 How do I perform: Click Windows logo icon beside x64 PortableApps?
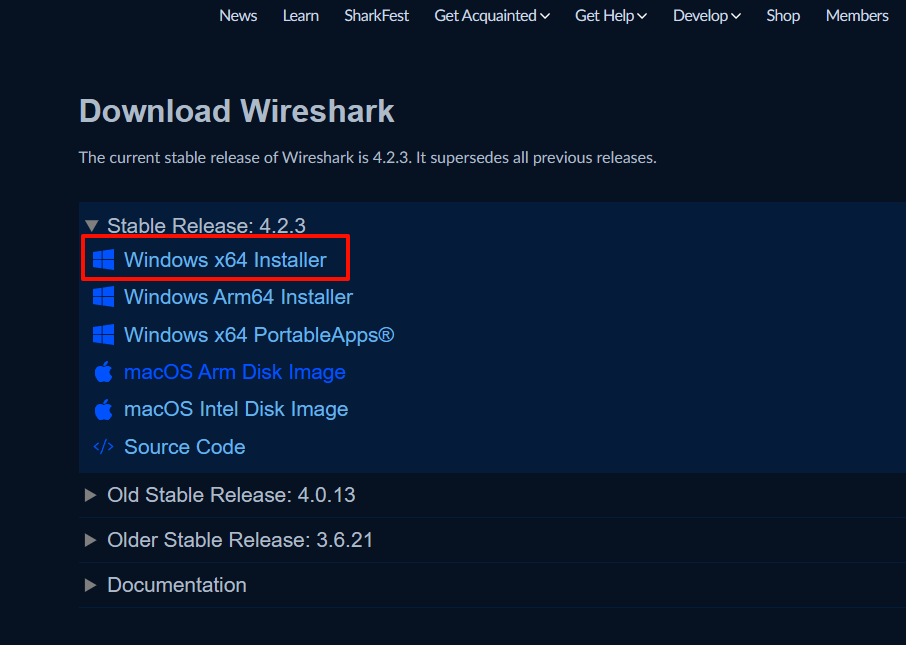(103, 335)
